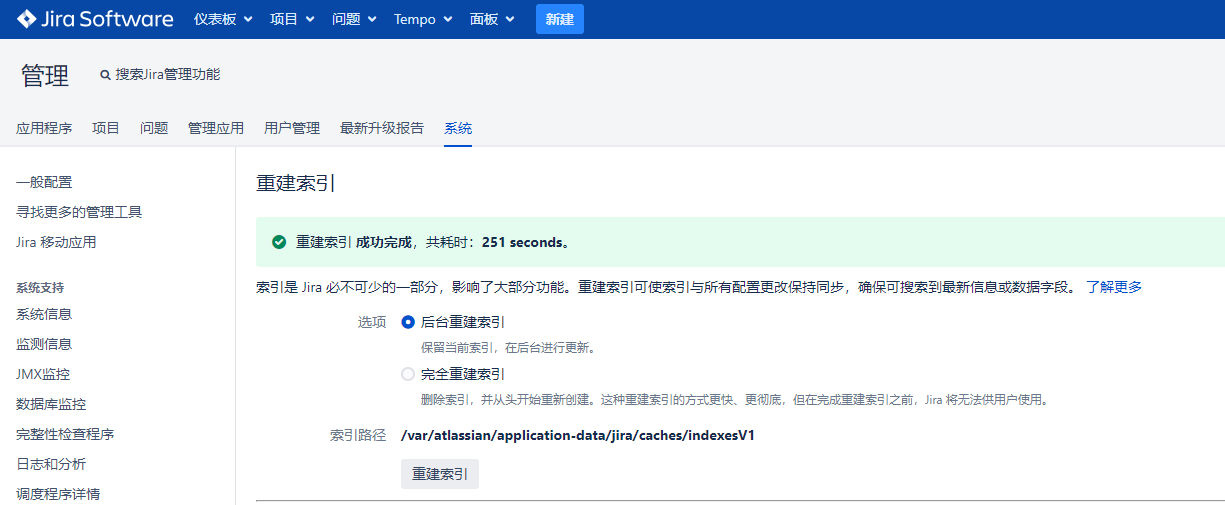This screenshot has width=1225, height=505.
Task: Open JMX监控 in the sidebar
Action: 43,374
